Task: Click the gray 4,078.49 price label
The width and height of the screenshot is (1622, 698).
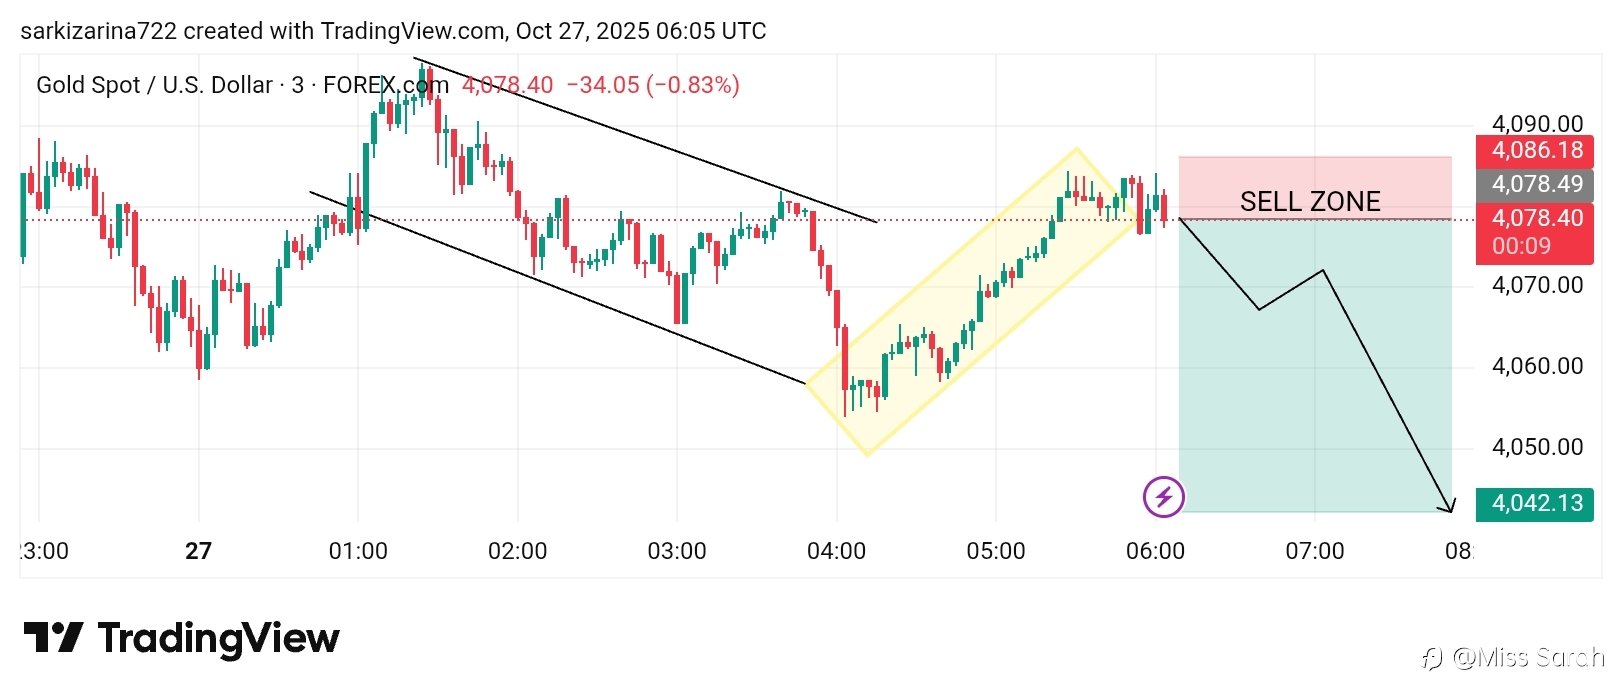Action: click(1536, 184)
